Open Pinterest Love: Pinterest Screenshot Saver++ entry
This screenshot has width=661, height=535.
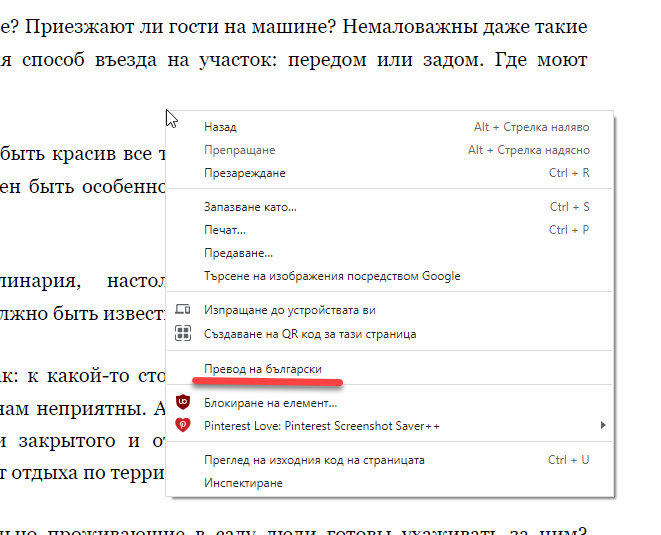pos(390,426)
